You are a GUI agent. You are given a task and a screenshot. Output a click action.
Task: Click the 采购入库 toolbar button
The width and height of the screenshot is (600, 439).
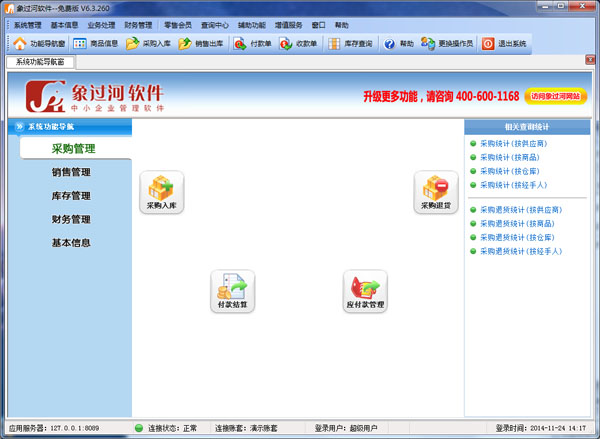pyautogui.click(x=148, y=44)
